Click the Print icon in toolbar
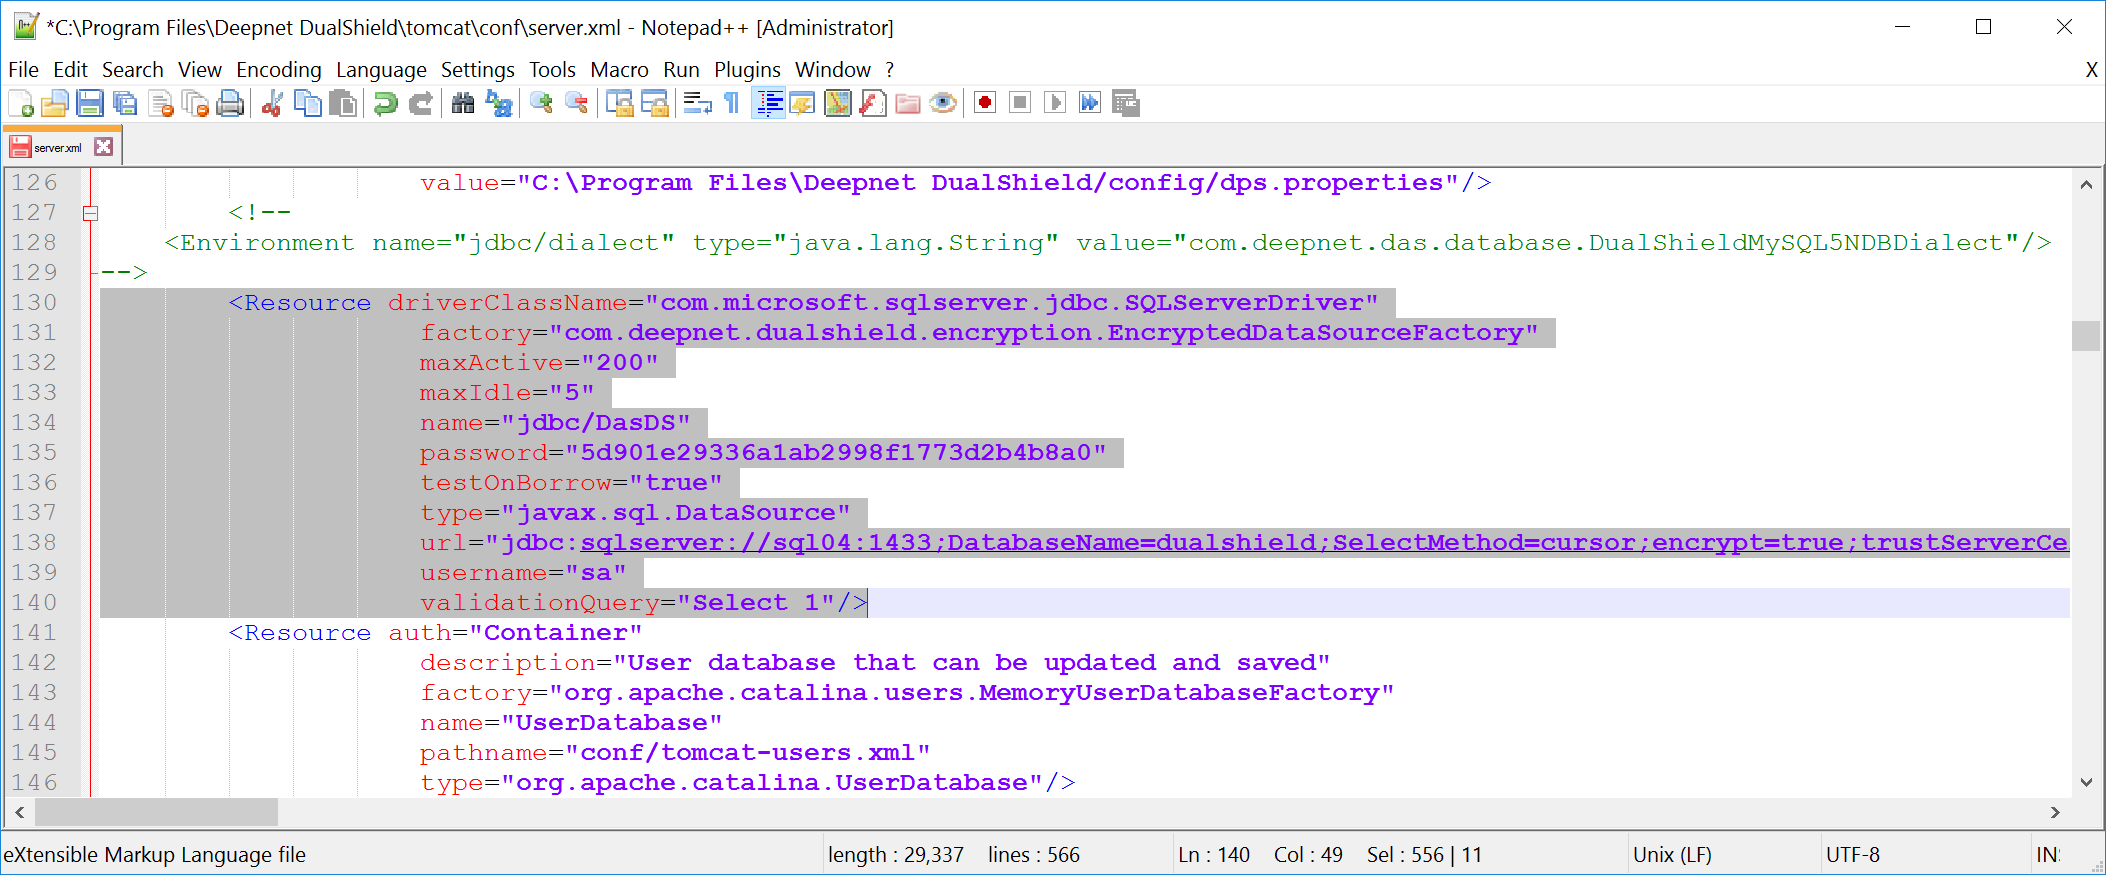This screenshot has width=2106, height=875. tap(231, 103)
